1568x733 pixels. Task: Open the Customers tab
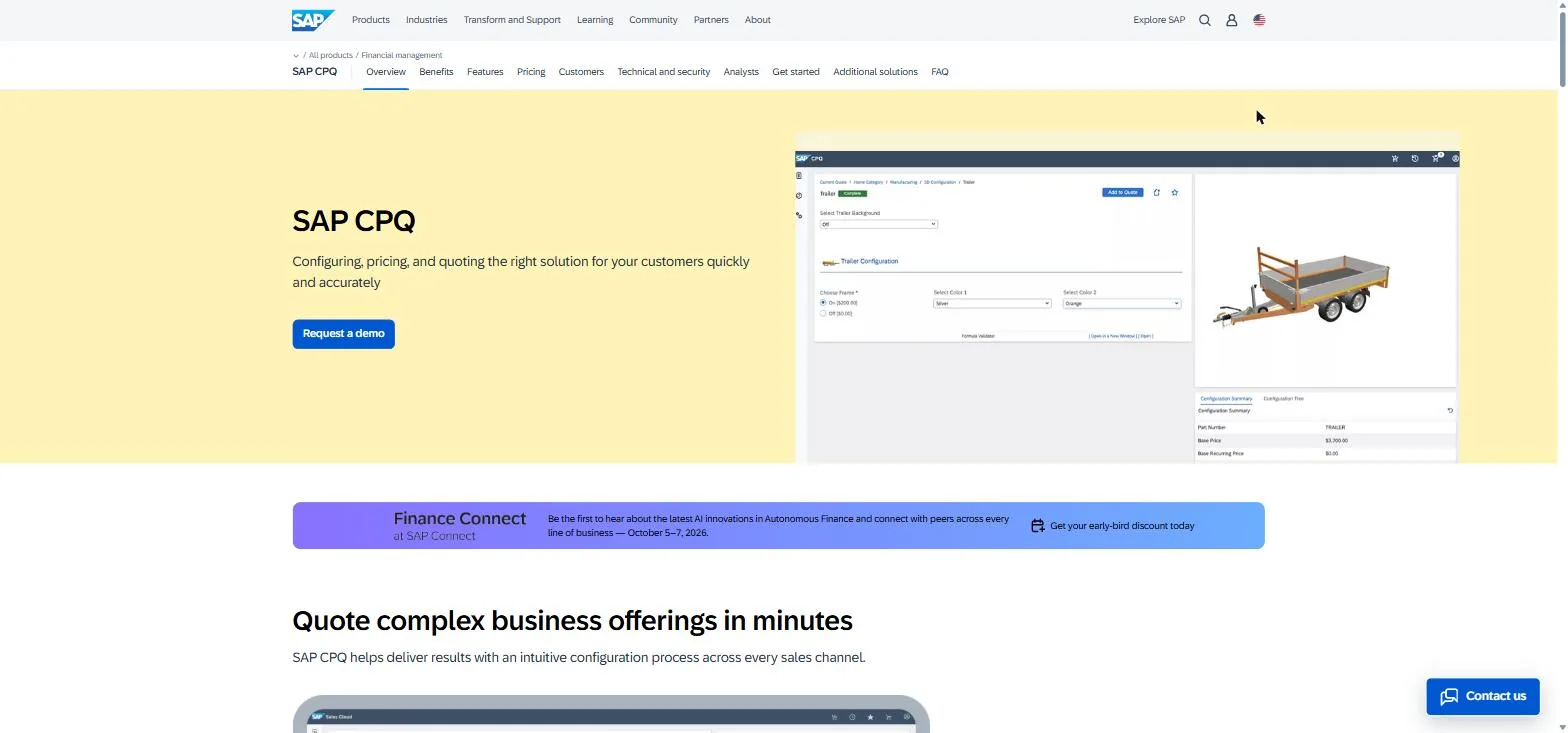tap(581, 72)
